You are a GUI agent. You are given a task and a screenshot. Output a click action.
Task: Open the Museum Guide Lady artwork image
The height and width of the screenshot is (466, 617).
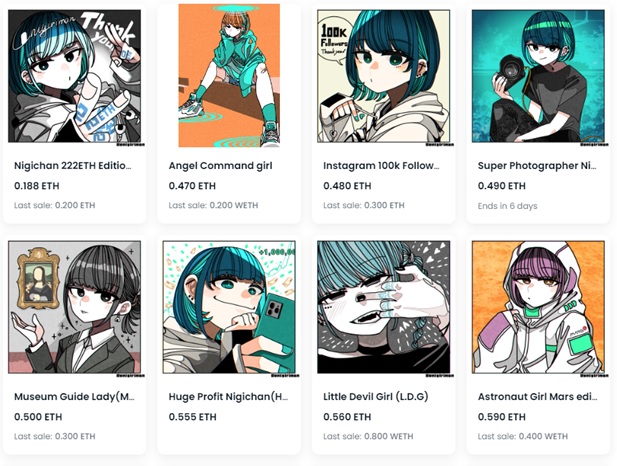(x=74, y=307)
